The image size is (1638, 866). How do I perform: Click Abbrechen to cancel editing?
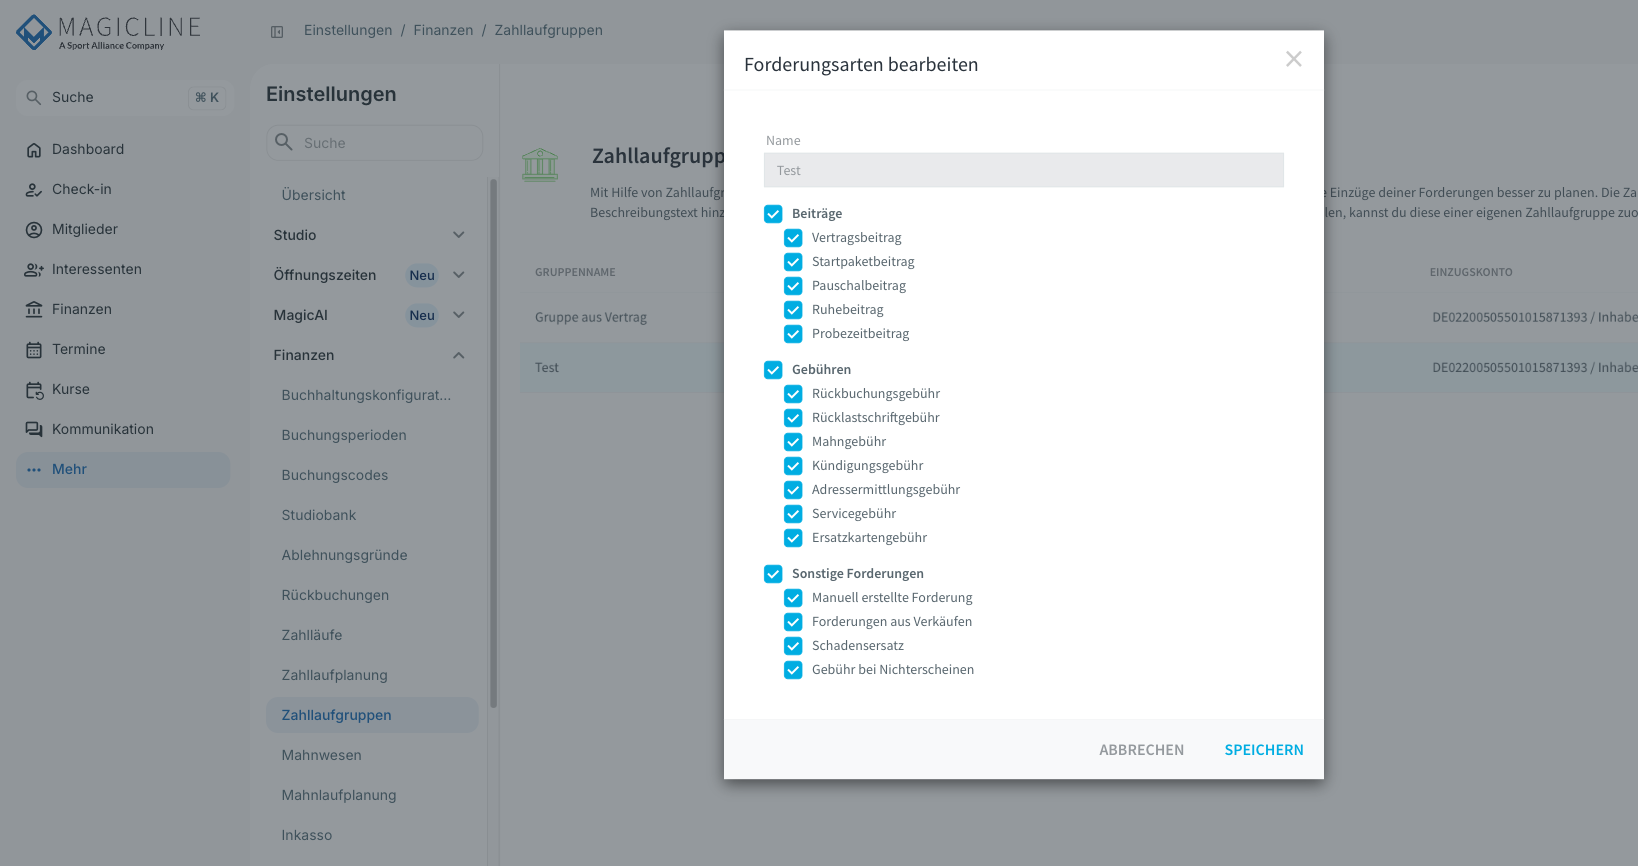point(1141,750)
